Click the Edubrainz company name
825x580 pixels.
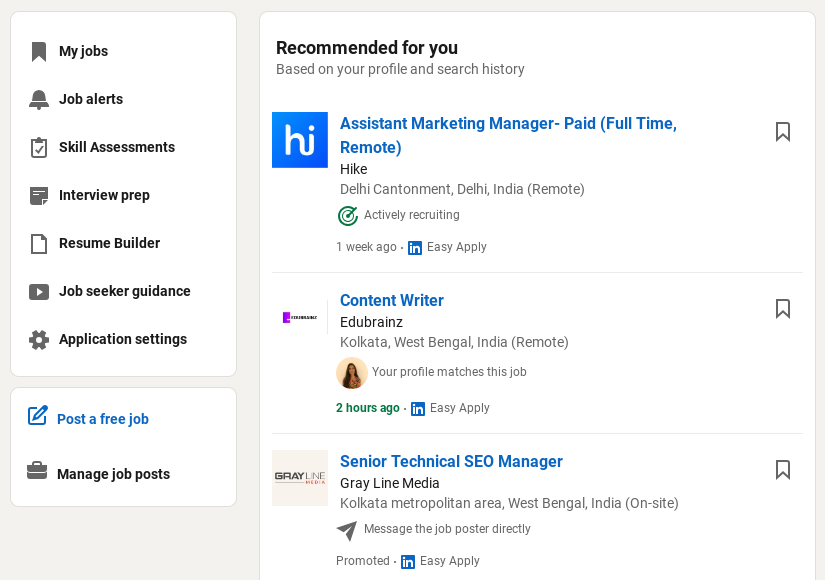pos(371,322)
